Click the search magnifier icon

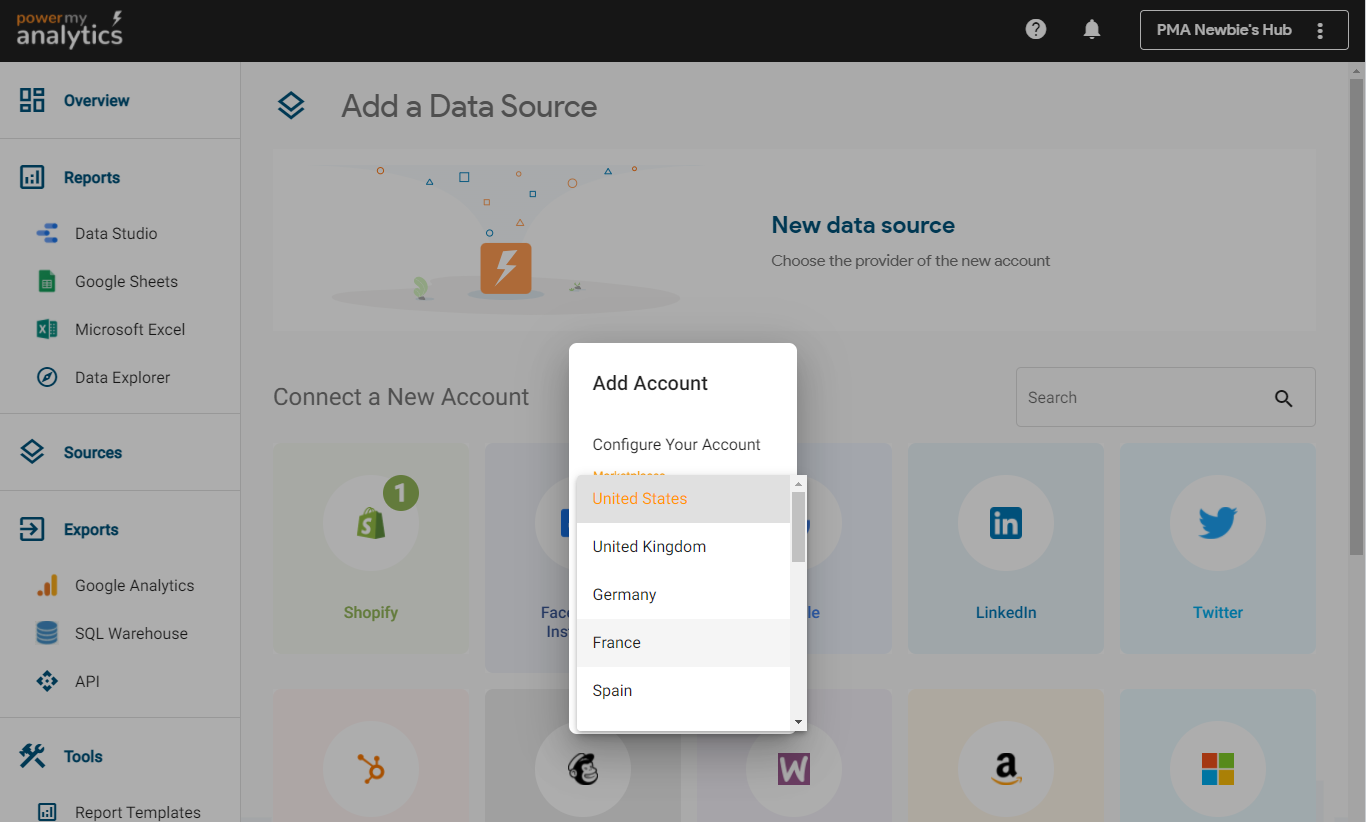coord(1284,398)
